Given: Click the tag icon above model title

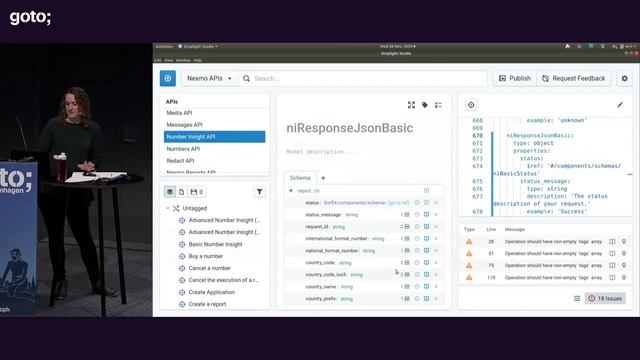Looking at the screenshot, I should click(425, 105).
